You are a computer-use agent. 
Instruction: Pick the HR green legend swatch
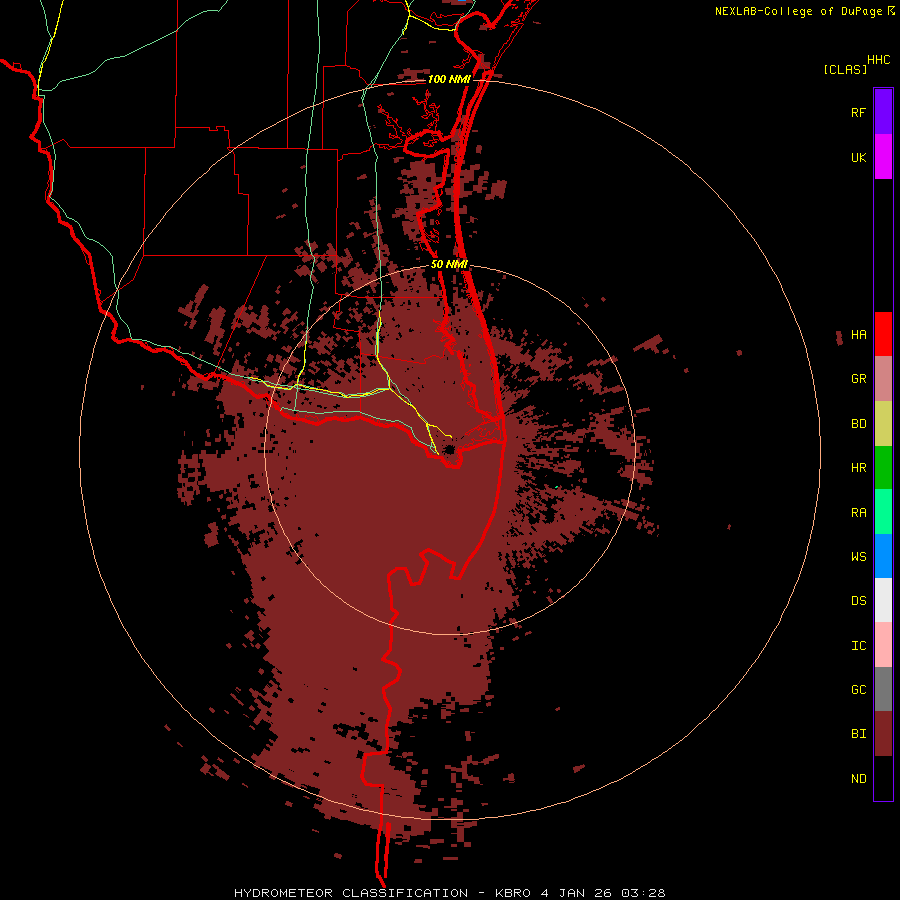[x=883, y=468]
